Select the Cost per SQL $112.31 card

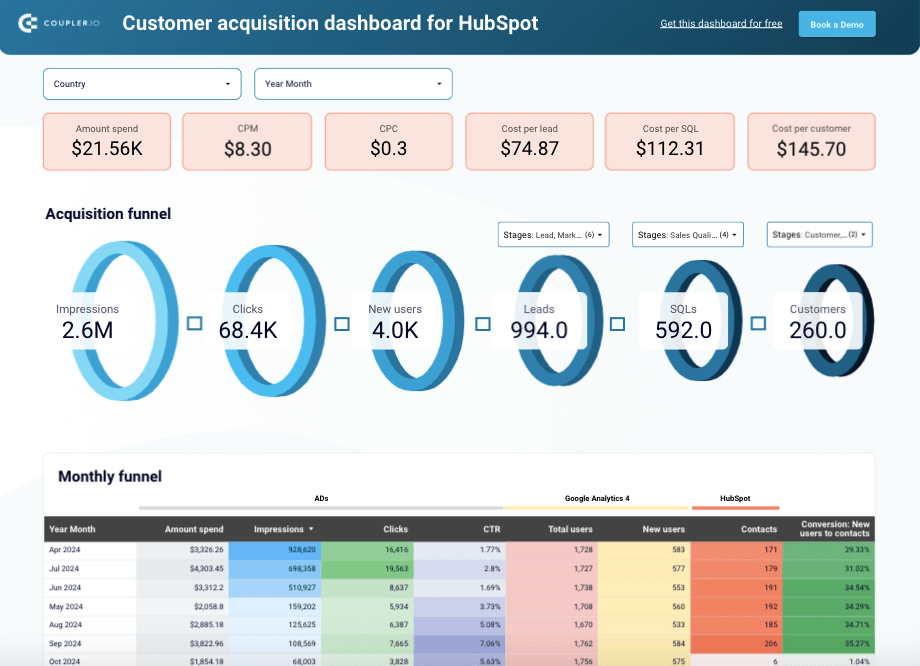tap(670, 142)
